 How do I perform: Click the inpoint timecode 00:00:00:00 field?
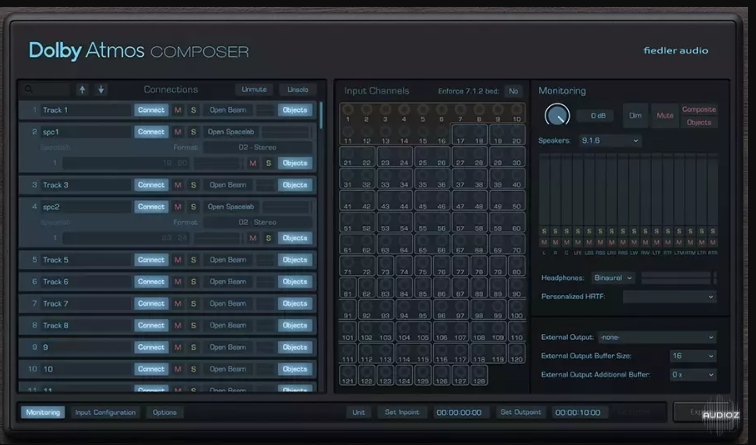point(459,412)
